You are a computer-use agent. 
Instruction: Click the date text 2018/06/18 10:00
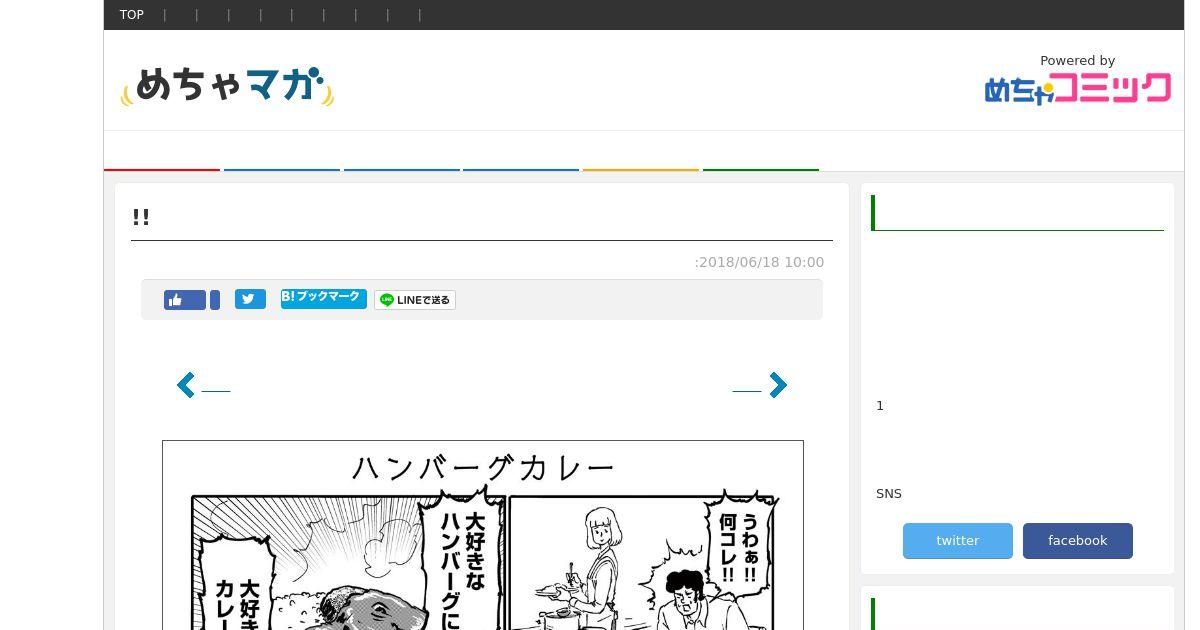point(762,262)
